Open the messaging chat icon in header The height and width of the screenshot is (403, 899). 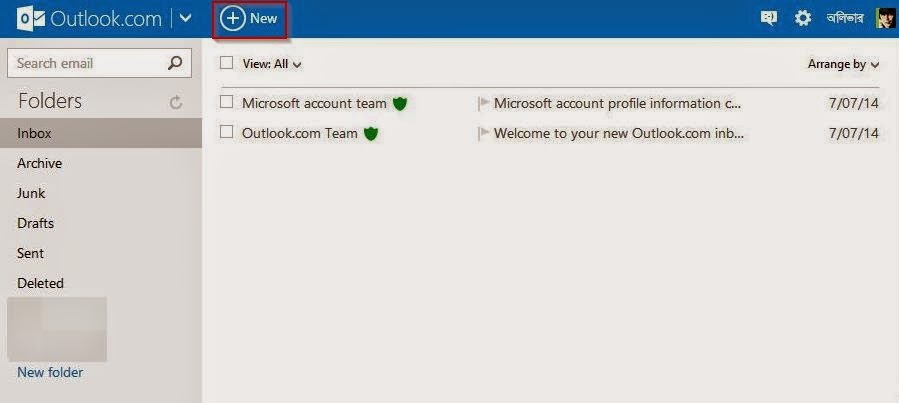[768, 18]
